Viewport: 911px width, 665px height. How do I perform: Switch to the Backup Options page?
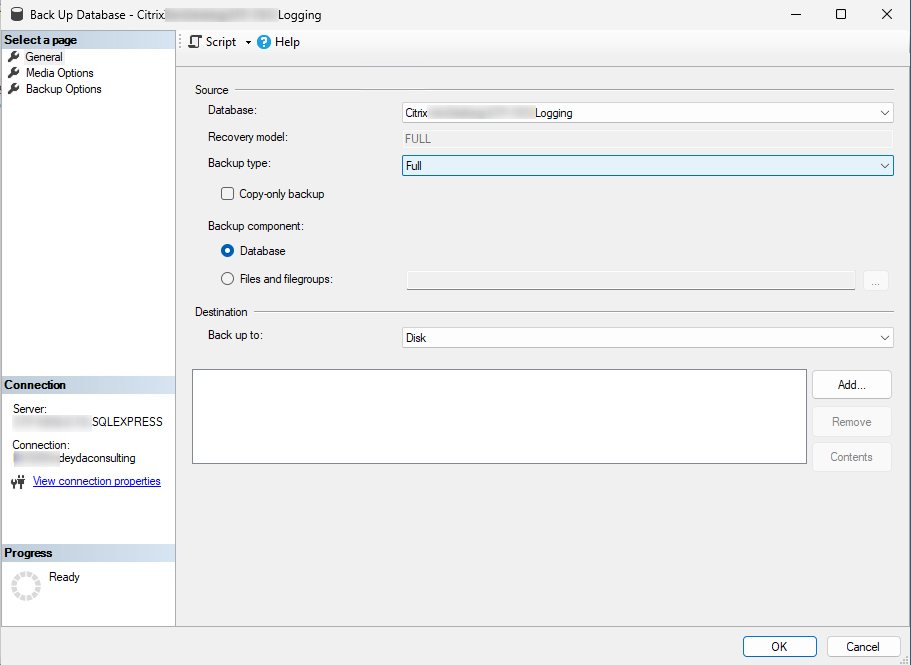pos(63,89)
